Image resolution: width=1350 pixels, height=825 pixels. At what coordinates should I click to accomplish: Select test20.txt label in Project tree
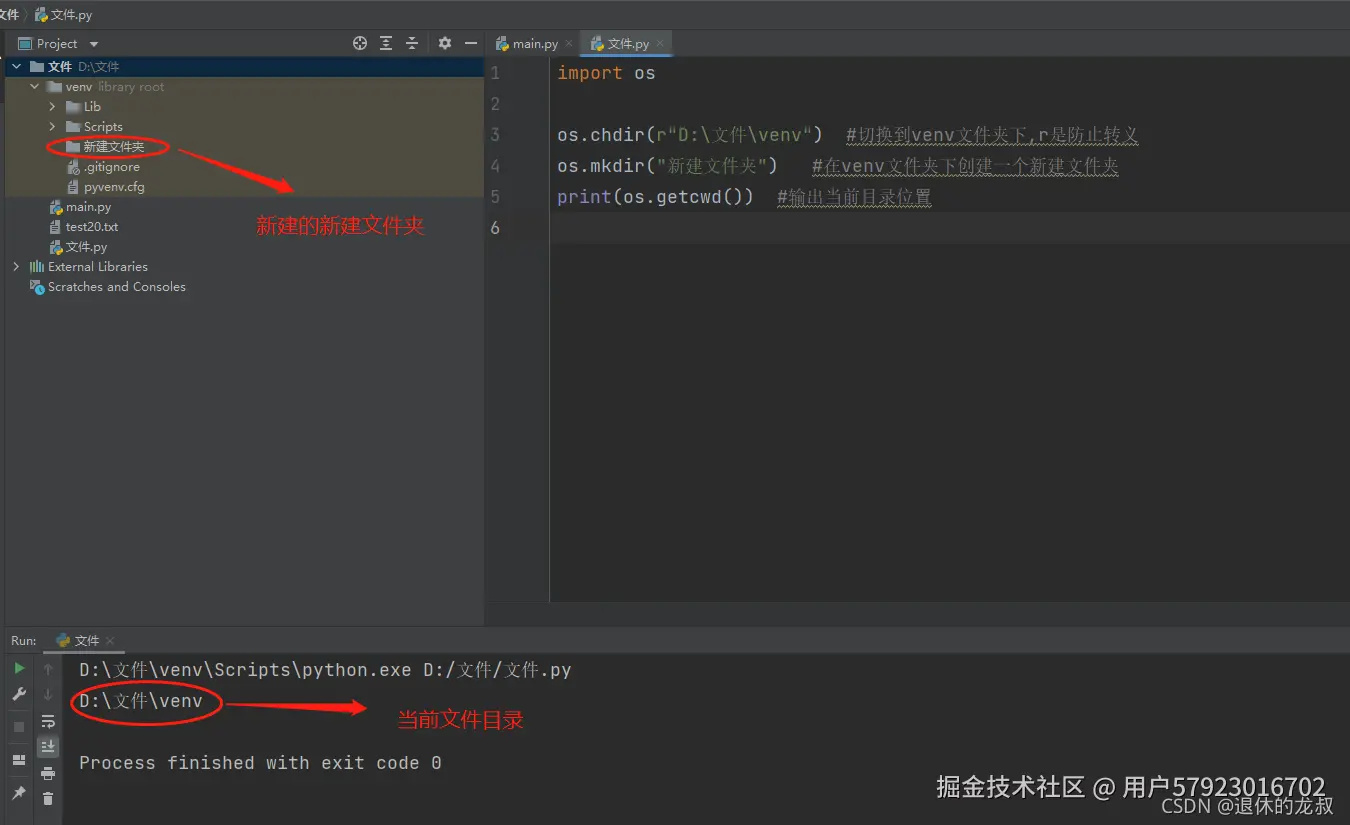pos(92,227)
